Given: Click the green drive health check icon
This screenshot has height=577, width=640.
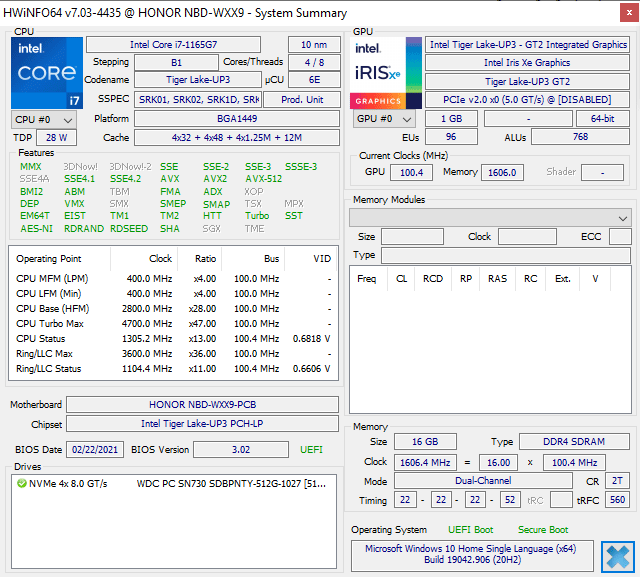Looking at the screenshot, I should (22, 484).
